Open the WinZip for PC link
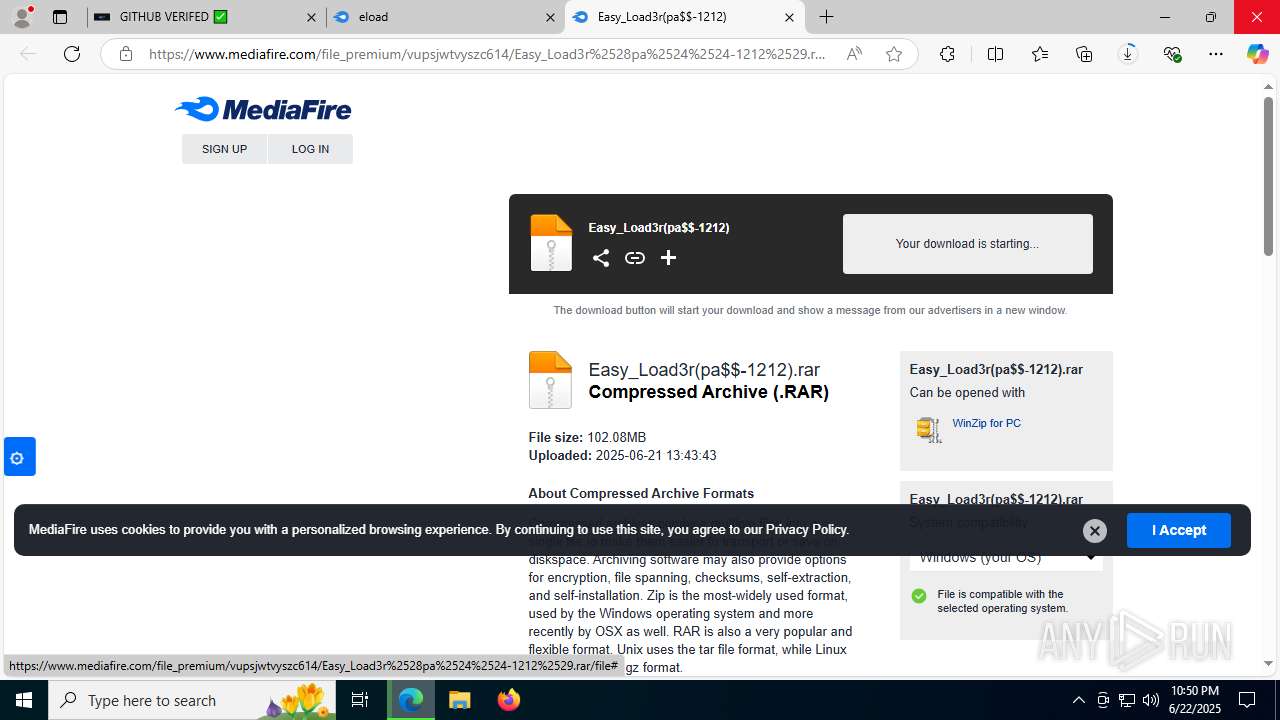This screenshot has height=720, width=1280. tap(986, 423)
